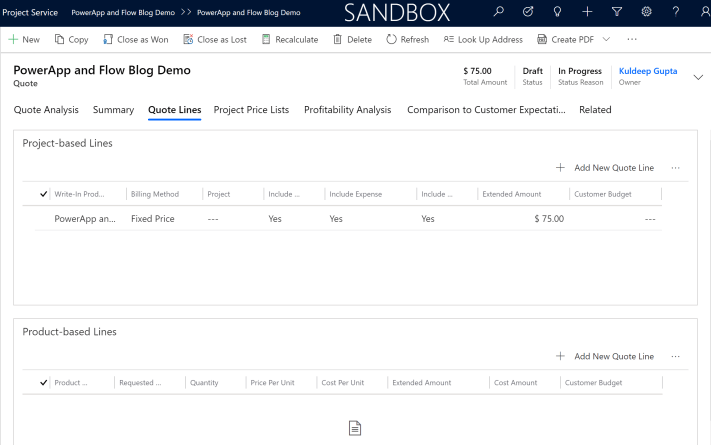Expand the quote header chevron
This screenshot has width=711, height=445.
698,77
